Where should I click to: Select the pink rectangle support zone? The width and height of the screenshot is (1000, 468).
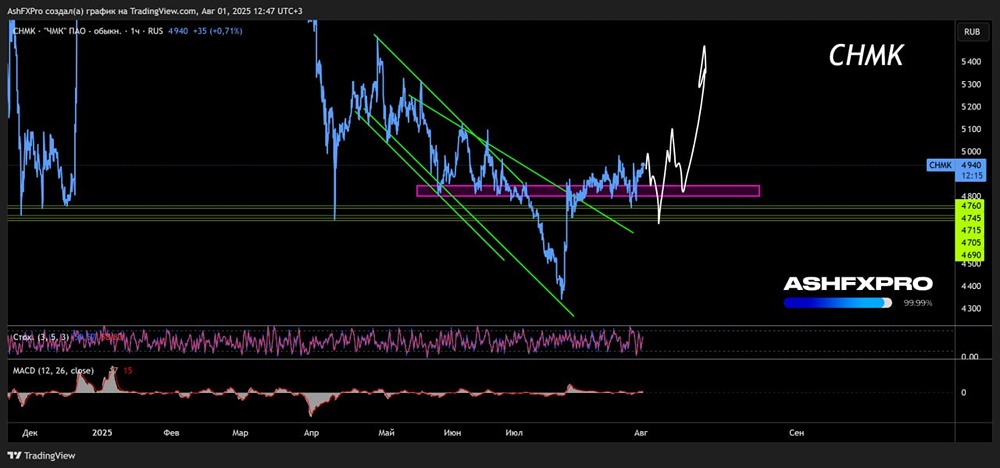point(588,191)
